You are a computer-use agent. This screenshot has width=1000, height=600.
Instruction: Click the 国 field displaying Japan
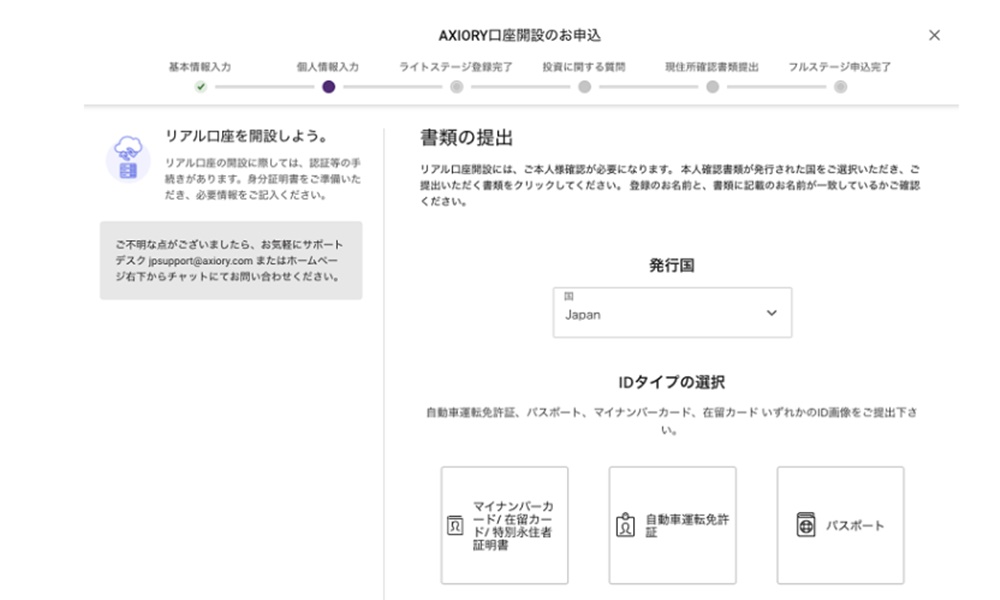coord(650,313)
